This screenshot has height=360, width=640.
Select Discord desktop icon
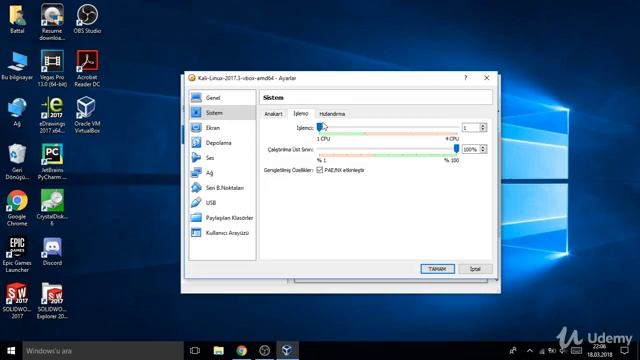[x=52, y=251]
